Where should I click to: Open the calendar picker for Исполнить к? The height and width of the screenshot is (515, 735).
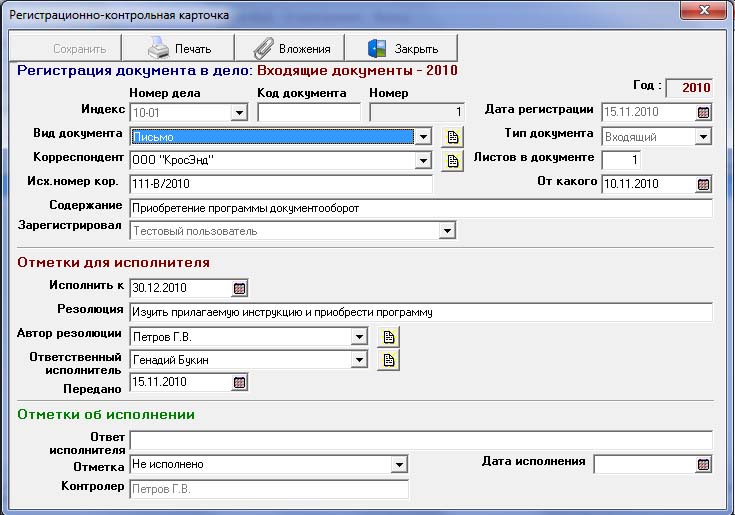click(x=239, y=289)
